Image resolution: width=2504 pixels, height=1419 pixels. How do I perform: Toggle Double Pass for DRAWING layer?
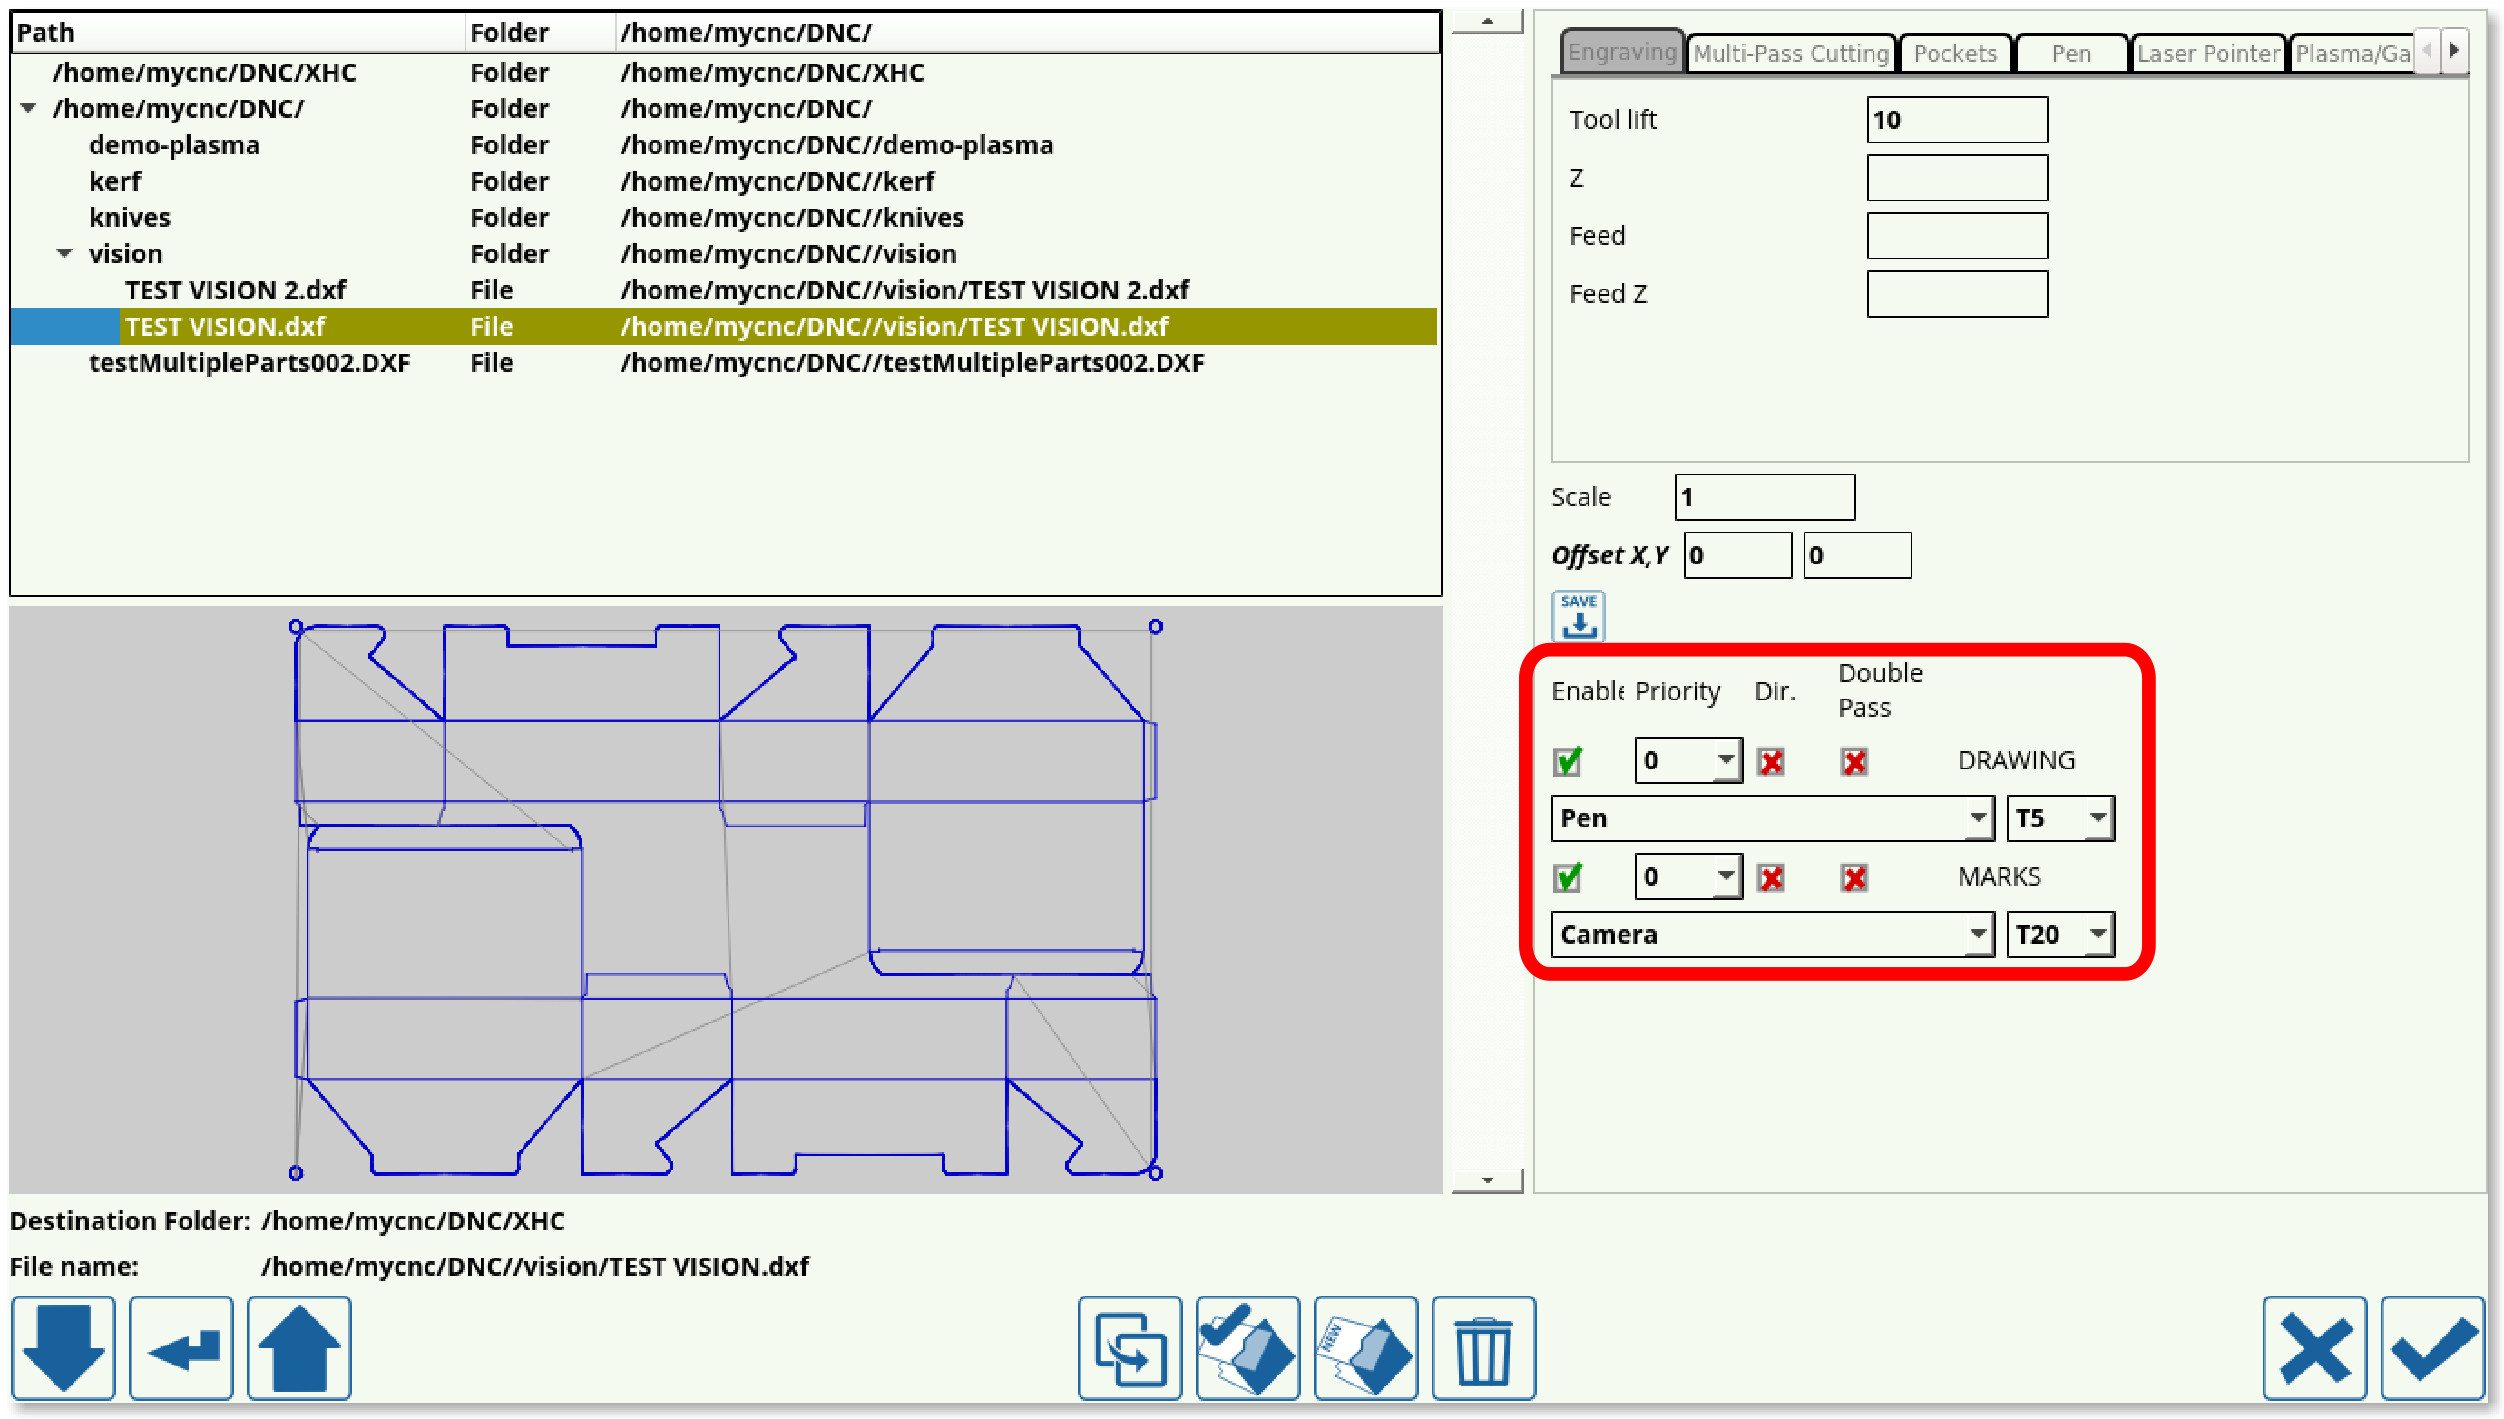[x=1853, y=762]
